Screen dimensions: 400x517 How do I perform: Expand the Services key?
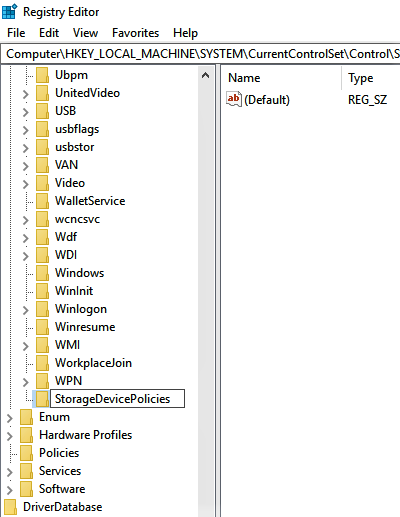[x=10, y=472]
